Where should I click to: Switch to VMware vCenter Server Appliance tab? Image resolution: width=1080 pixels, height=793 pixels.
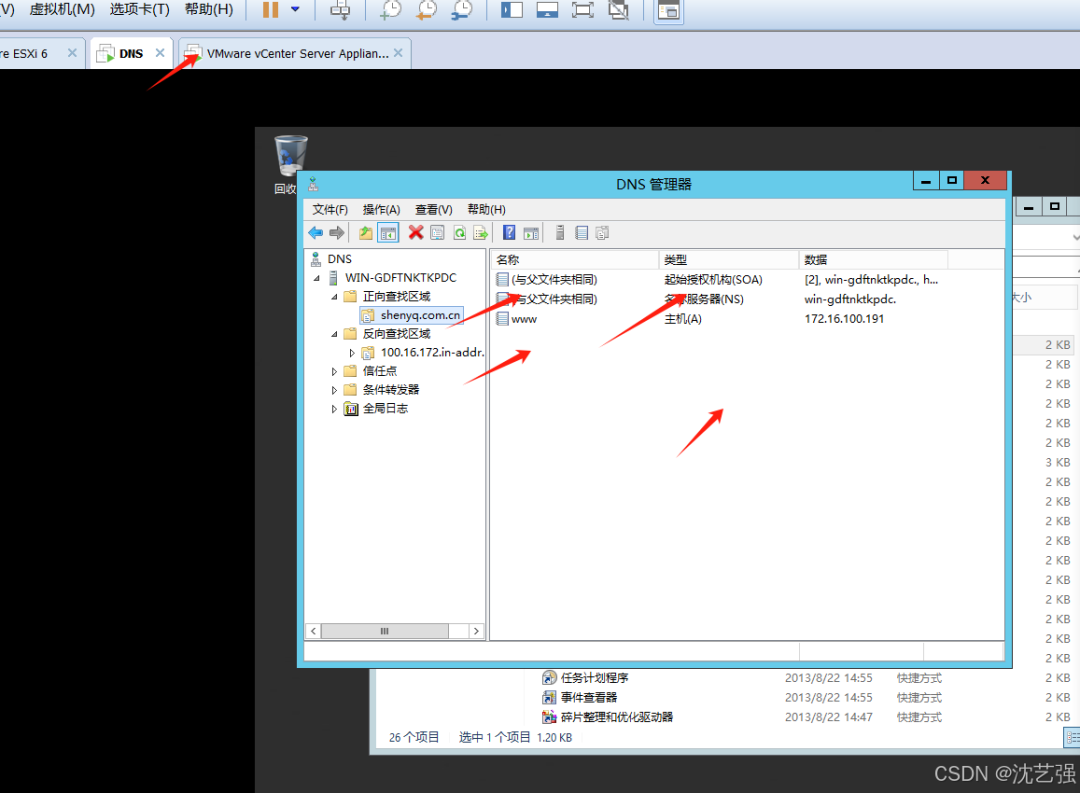[x=295, y=54]
